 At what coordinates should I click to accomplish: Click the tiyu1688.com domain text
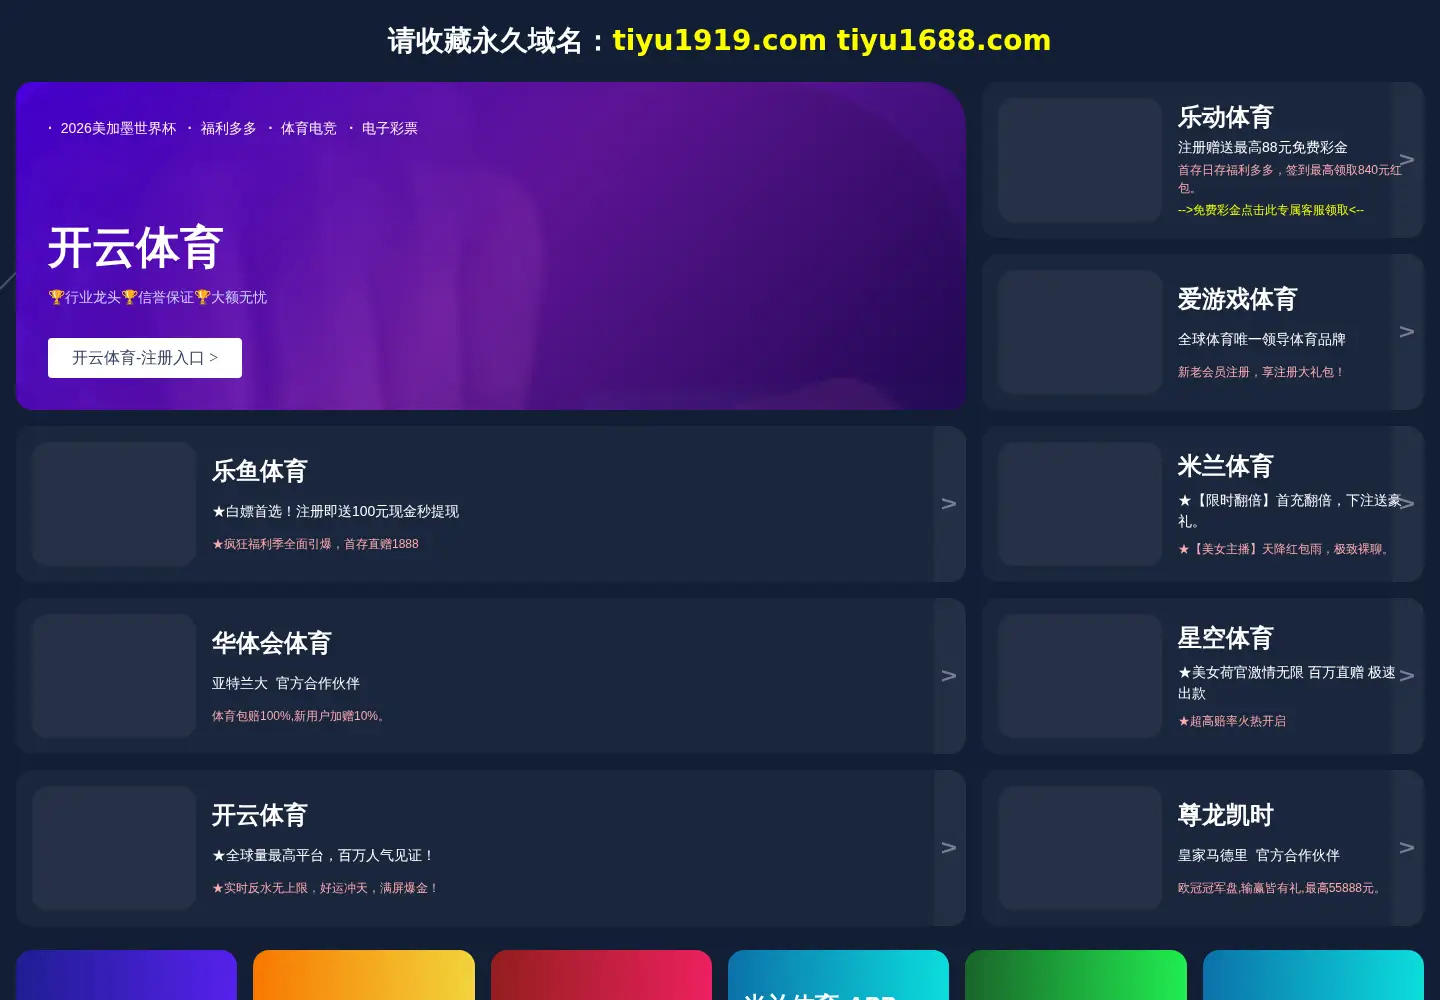pyautogui.click(x=944, y=40)
